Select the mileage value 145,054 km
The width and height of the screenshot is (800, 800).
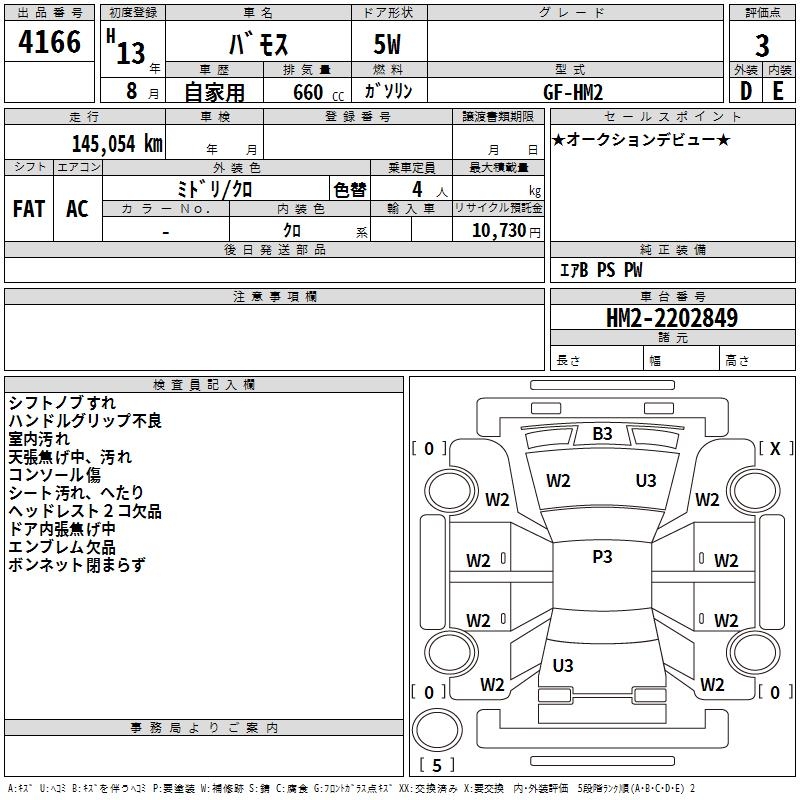pos(117,143)
